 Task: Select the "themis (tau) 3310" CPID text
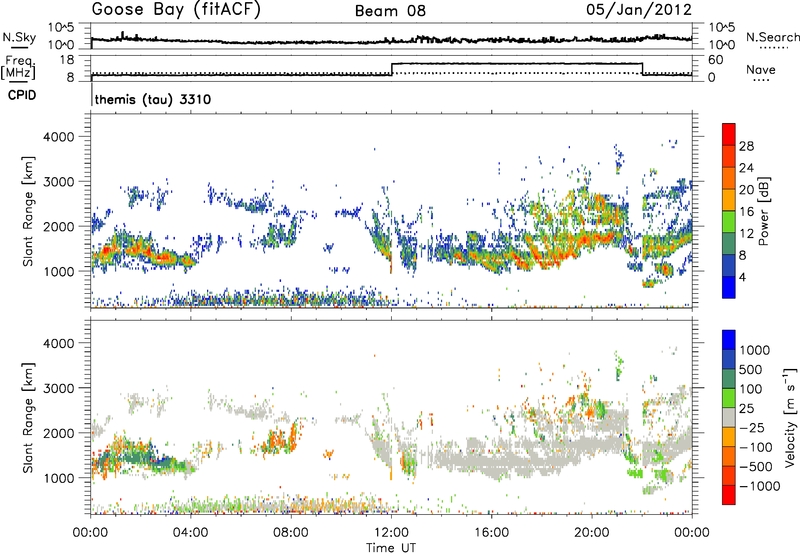click(153, 99)
